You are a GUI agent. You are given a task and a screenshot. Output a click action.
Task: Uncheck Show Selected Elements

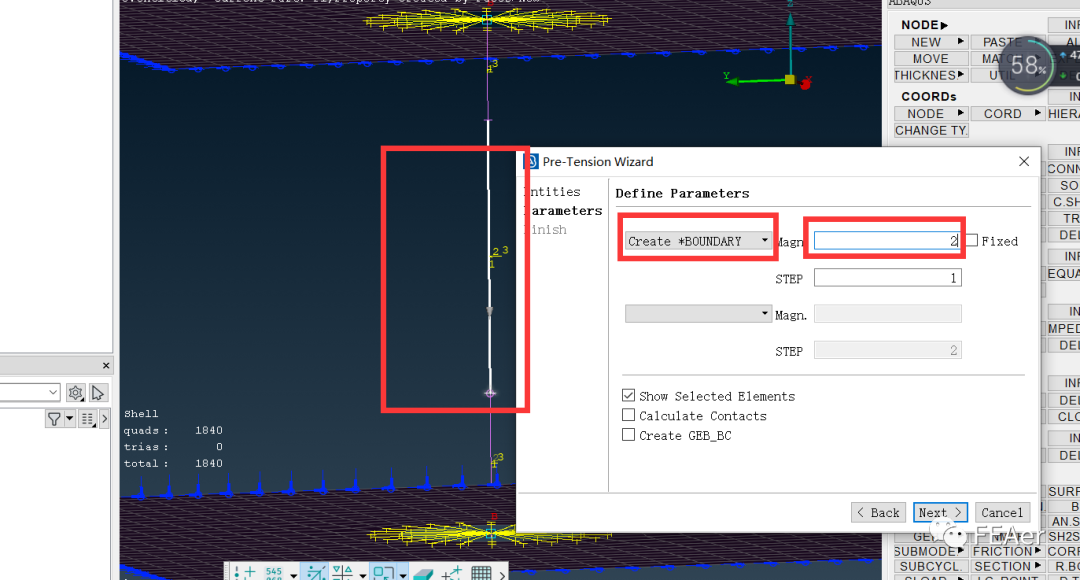[x=628, y=395]
